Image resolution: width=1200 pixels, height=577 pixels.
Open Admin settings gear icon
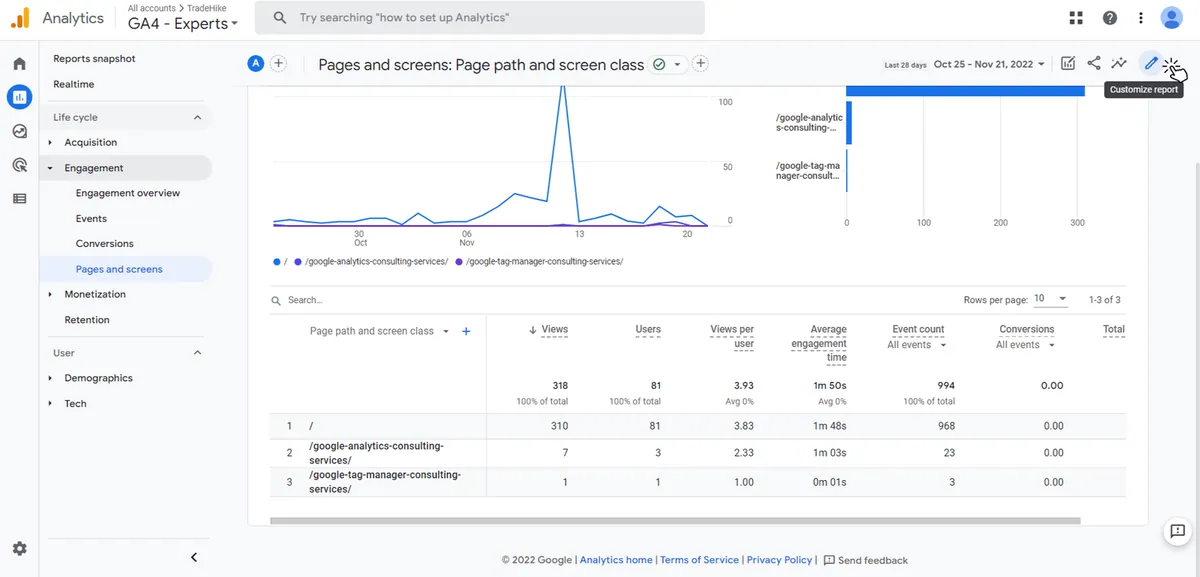(x=19, y=549)
